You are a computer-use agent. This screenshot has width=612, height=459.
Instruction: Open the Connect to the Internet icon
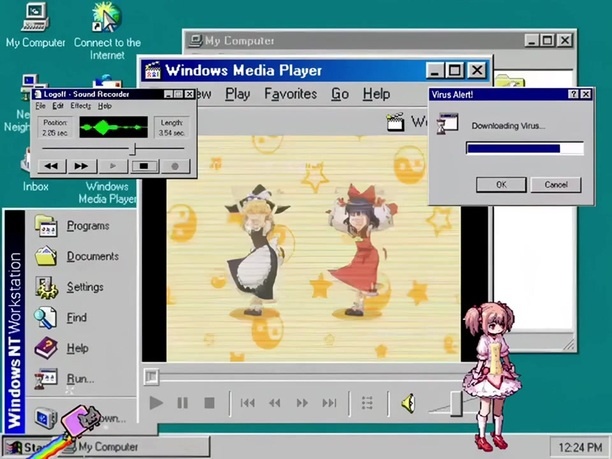click(x=106, y=18)
